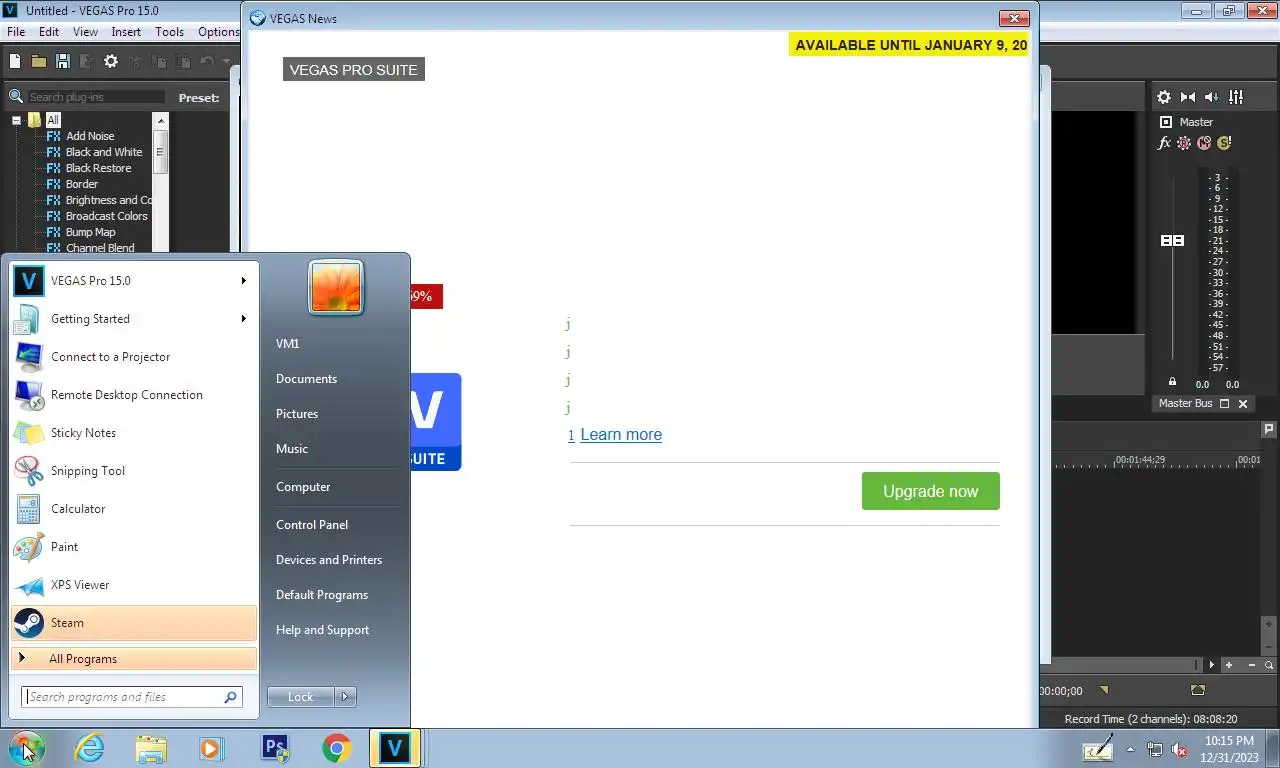The height and width of the screenshot is (768, 1280).
Task: Select the Broadcast Colors effect
Action: [107, 216]
